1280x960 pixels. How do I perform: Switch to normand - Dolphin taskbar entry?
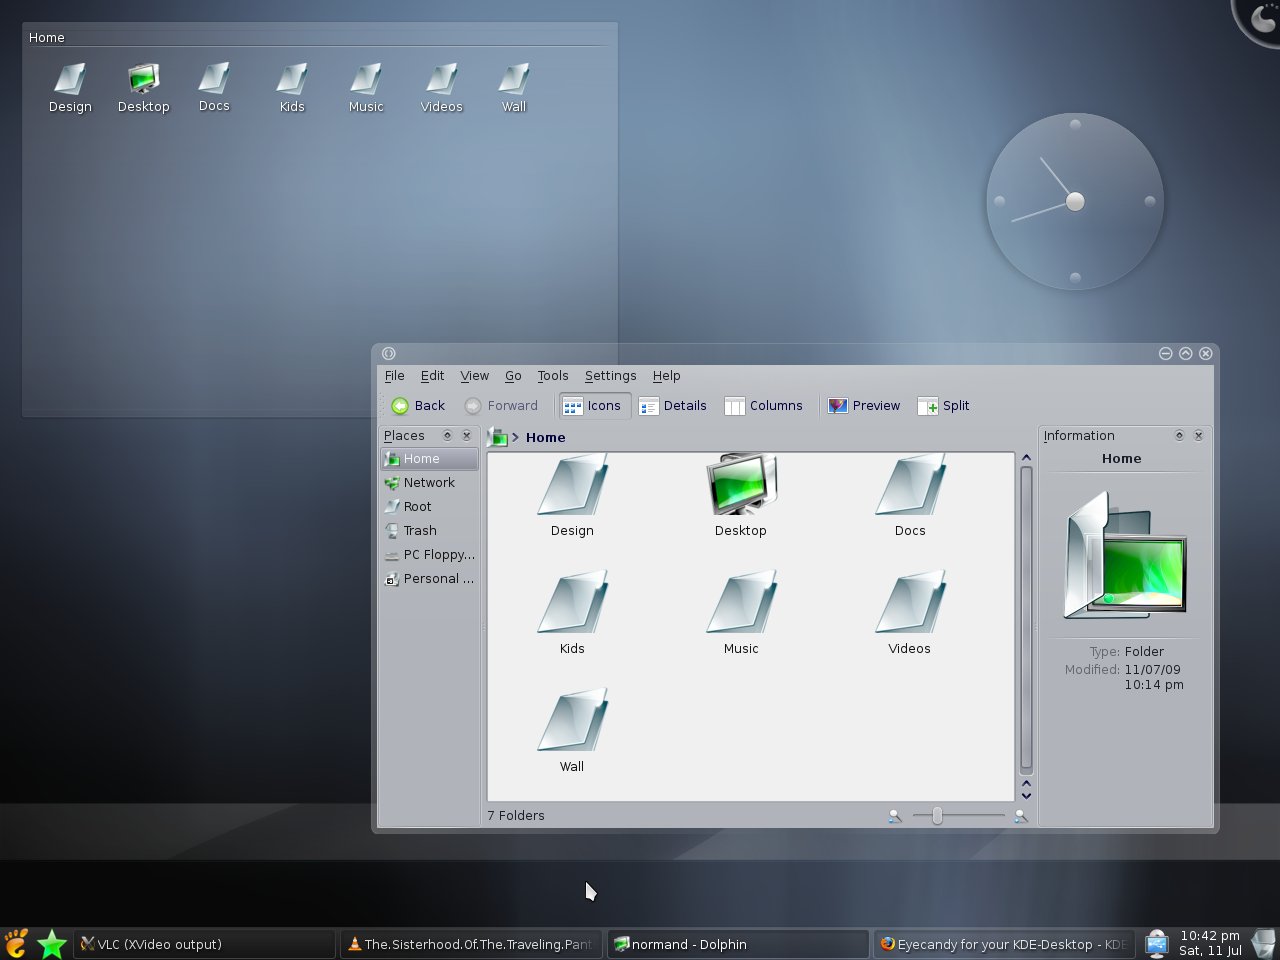coord(738,944)
